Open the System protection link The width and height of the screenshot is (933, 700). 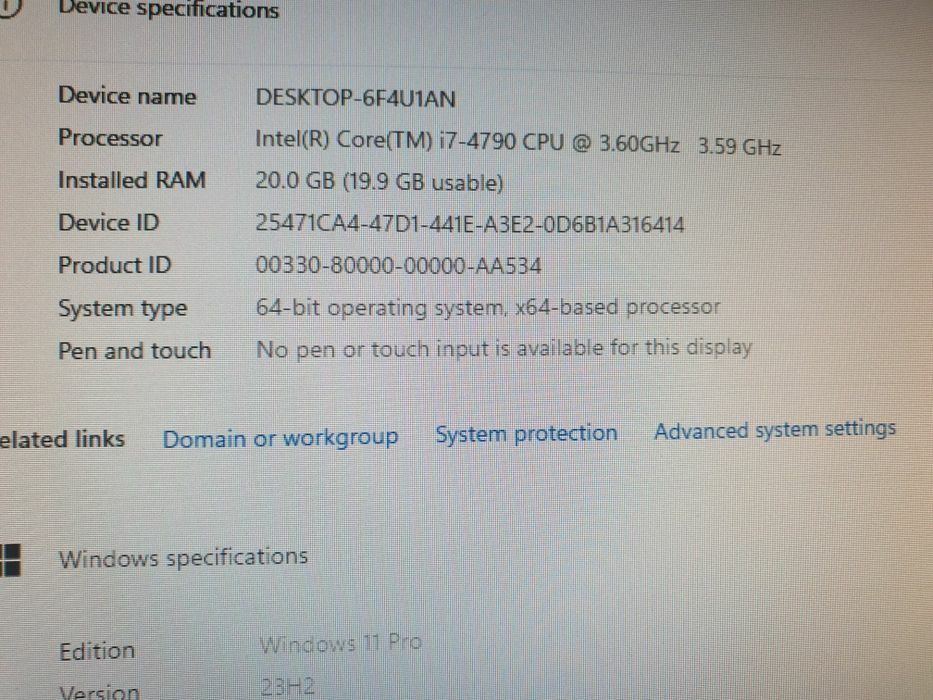coord(527,433)
